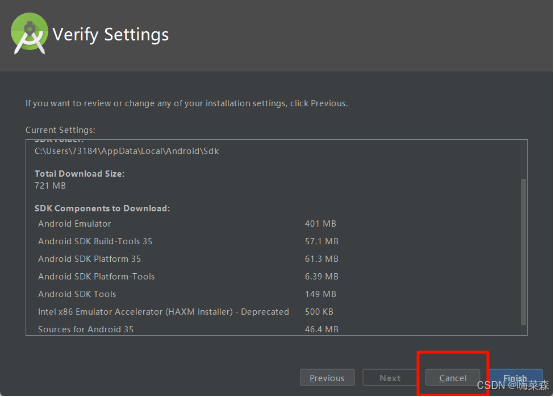Image resolution: width=554 pixels, height=397 pixels.
Task: Click Finish to start downloading
Action: tap(515, 378)
